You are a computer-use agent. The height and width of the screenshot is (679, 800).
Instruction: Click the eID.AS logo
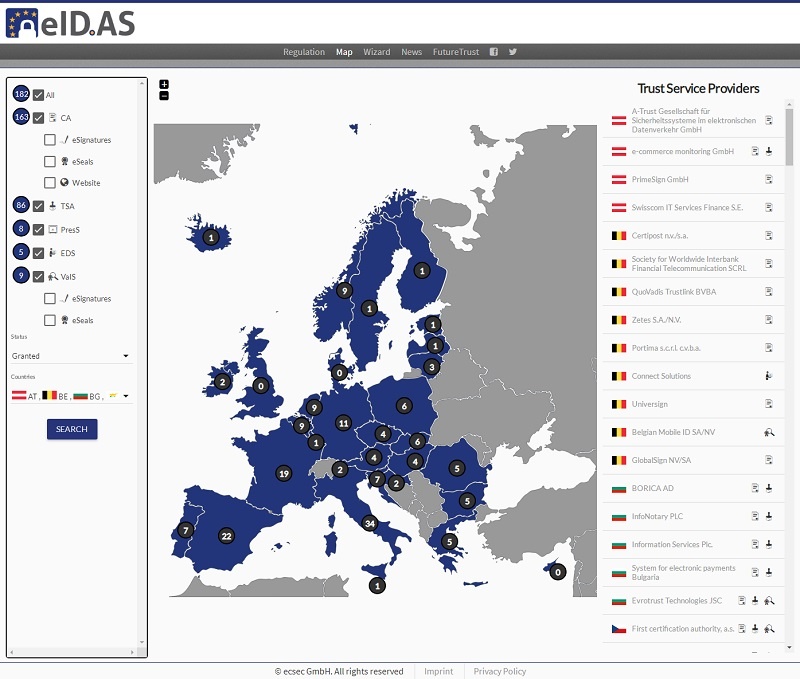pyautogui.click(x=70, y=22)
